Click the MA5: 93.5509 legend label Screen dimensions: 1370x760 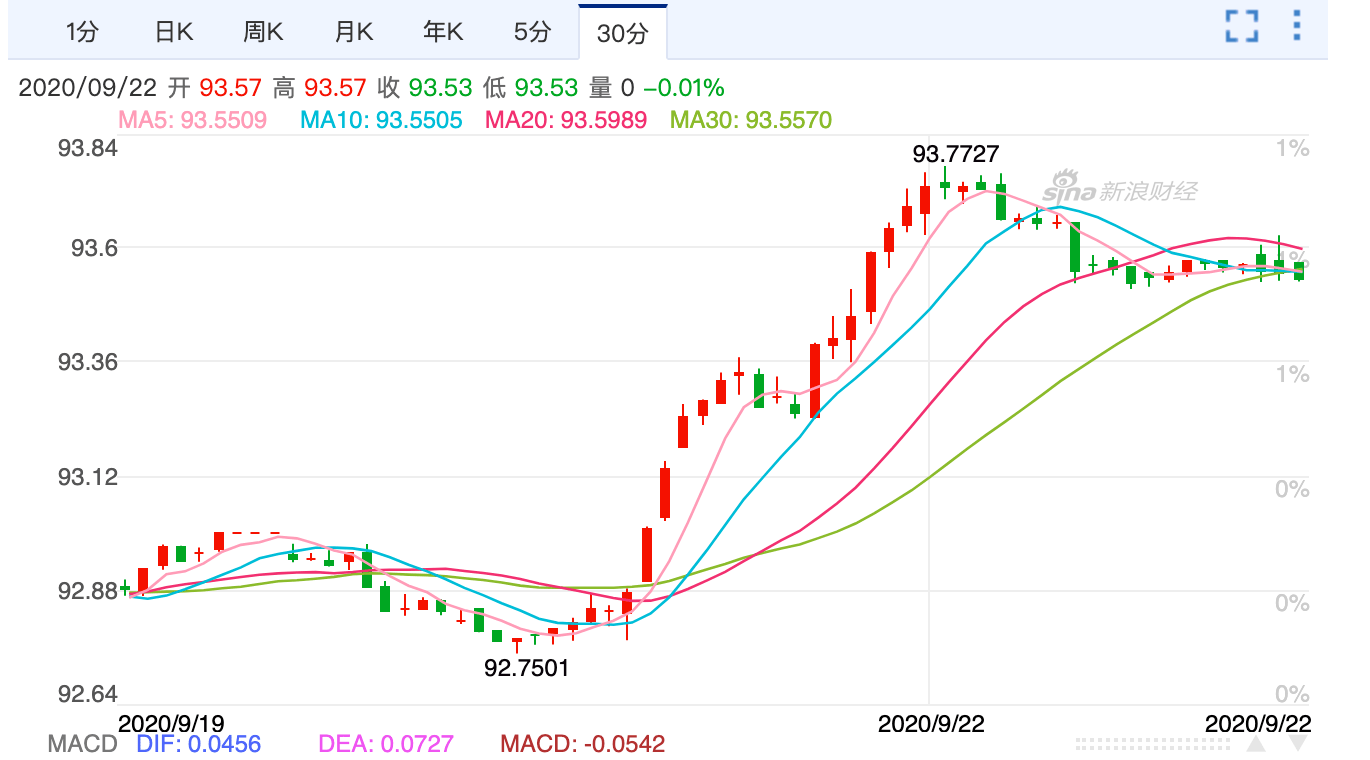pos(193,120)
